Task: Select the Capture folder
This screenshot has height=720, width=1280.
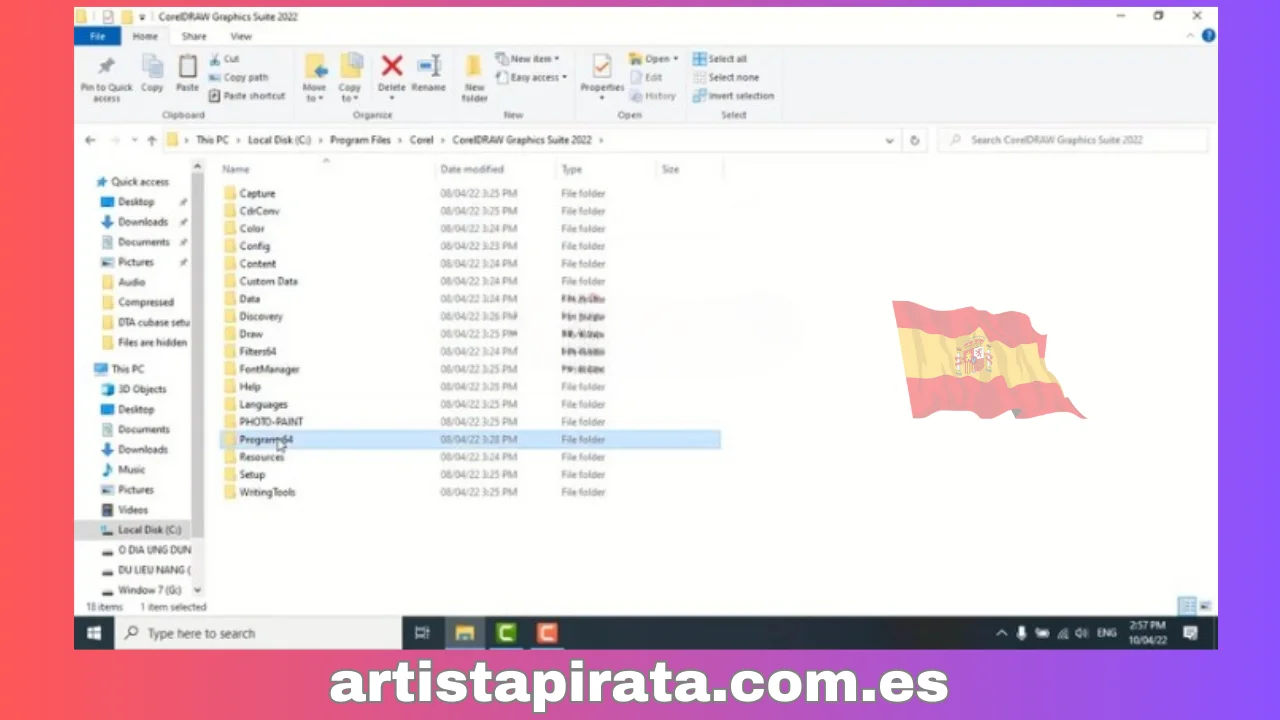Action: [x=257, y=193]
